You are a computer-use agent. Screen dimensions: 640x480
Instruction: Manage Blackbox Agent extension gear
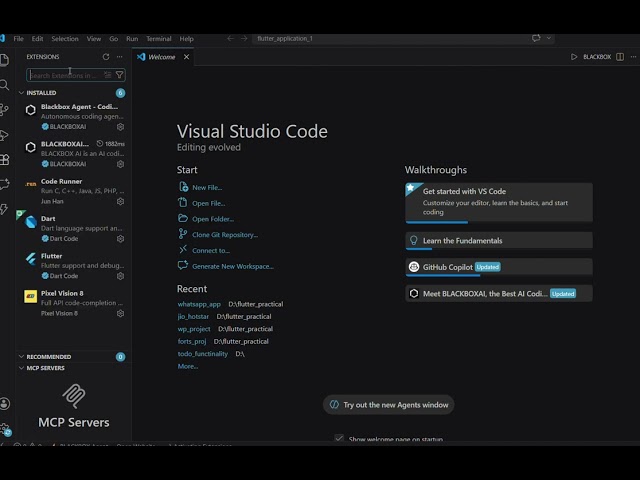coord(120,127)
